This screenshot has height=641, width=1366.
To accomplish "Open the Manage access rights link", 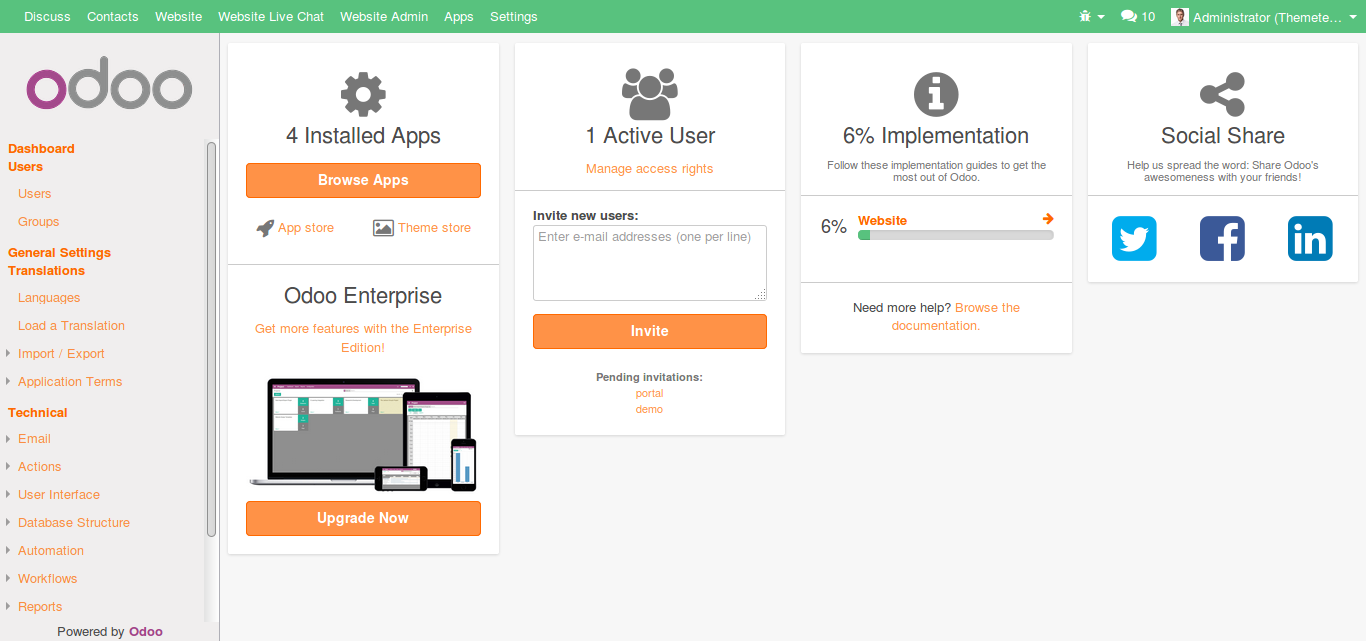I will click(x=649, y=168).
